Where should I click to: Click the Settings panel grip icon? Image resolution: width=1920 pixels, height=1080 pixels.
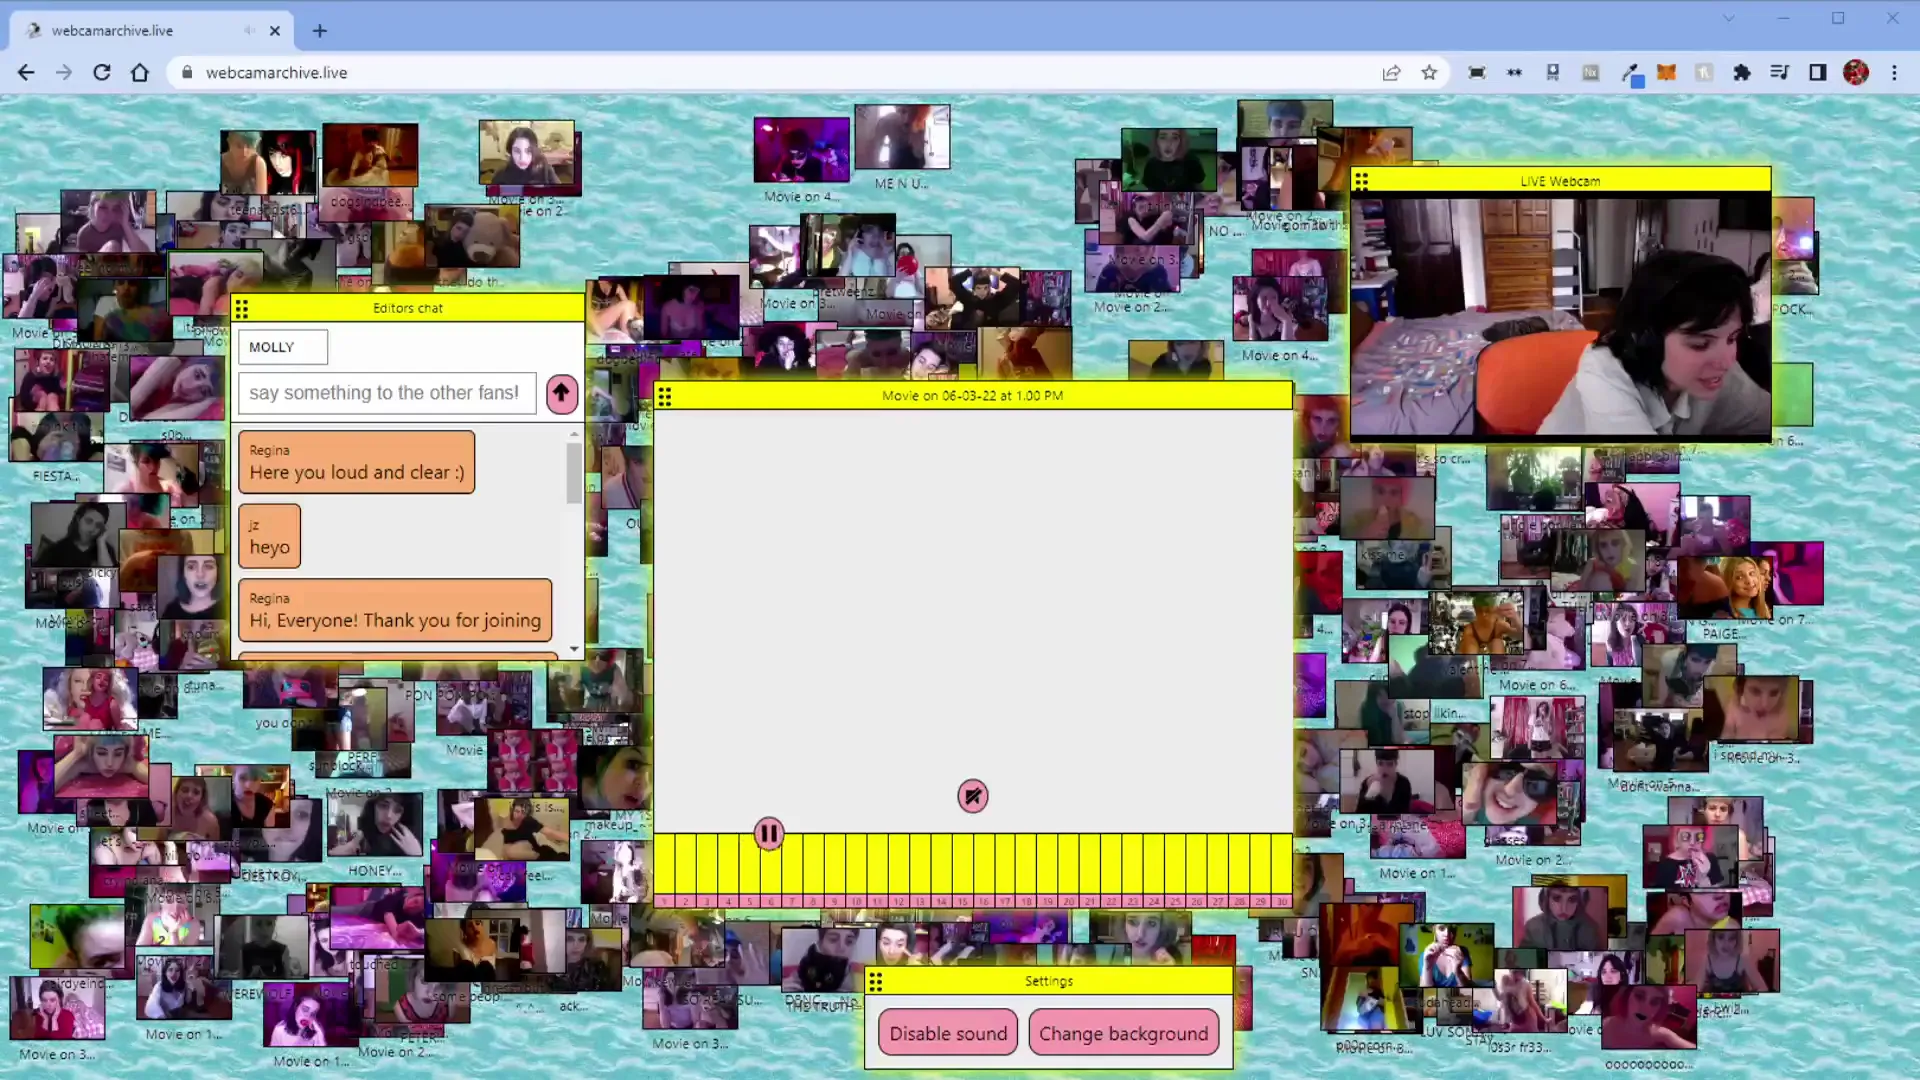click(x=876, y=981)
